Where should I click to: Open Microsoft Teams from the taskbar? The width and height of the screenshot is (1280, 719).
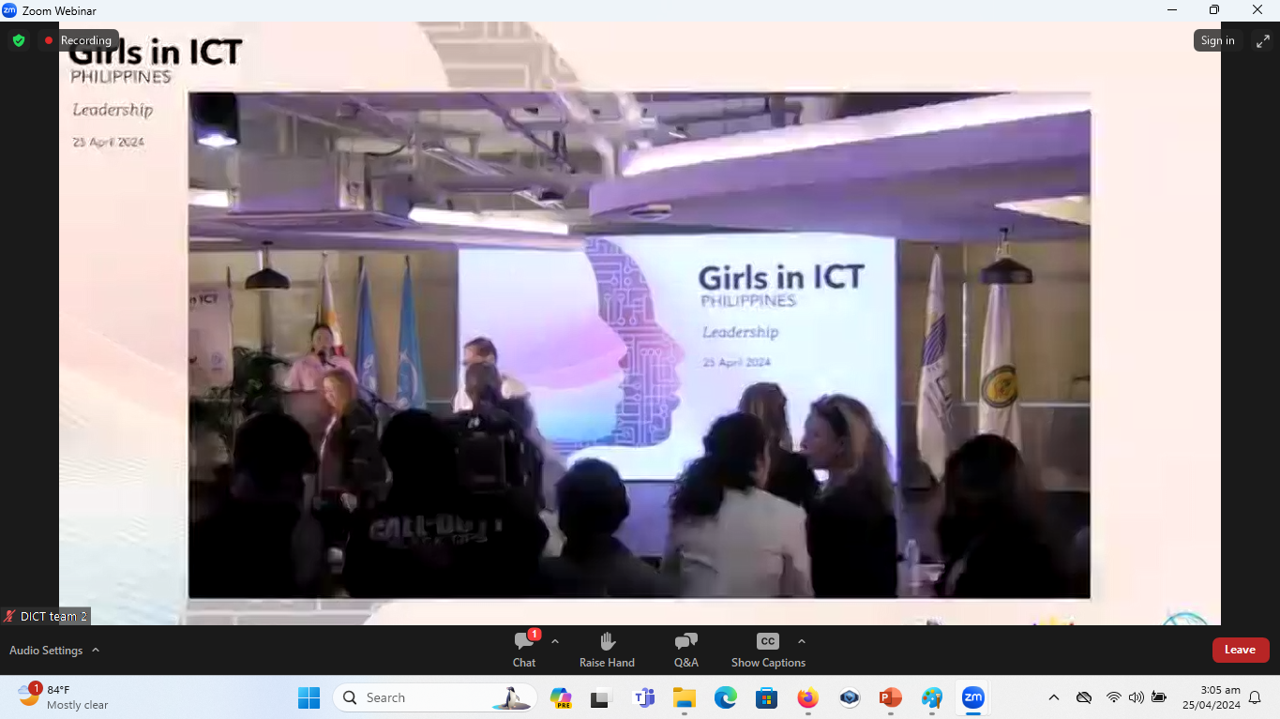644,698
